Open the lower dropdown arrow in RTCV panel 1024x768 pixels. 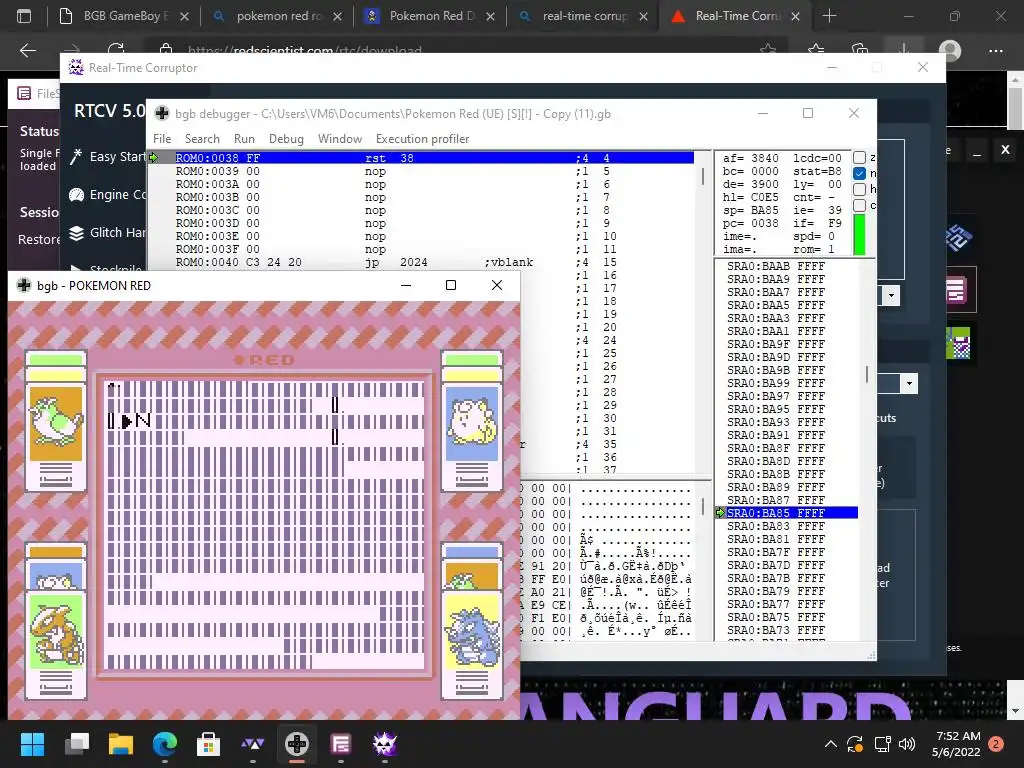point(909,383)
